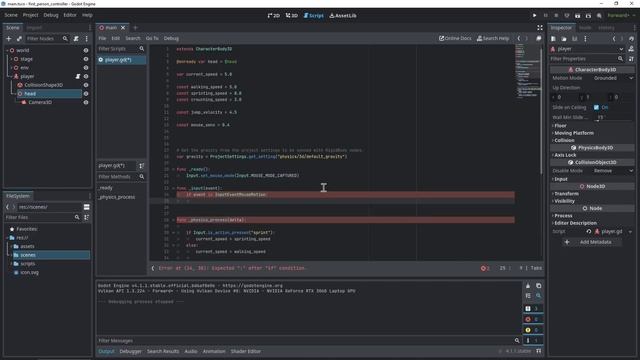Viewport: 640px width, 360px height.
Task: Run the current scene icon in top toolbar
Action: click(577, 16)
